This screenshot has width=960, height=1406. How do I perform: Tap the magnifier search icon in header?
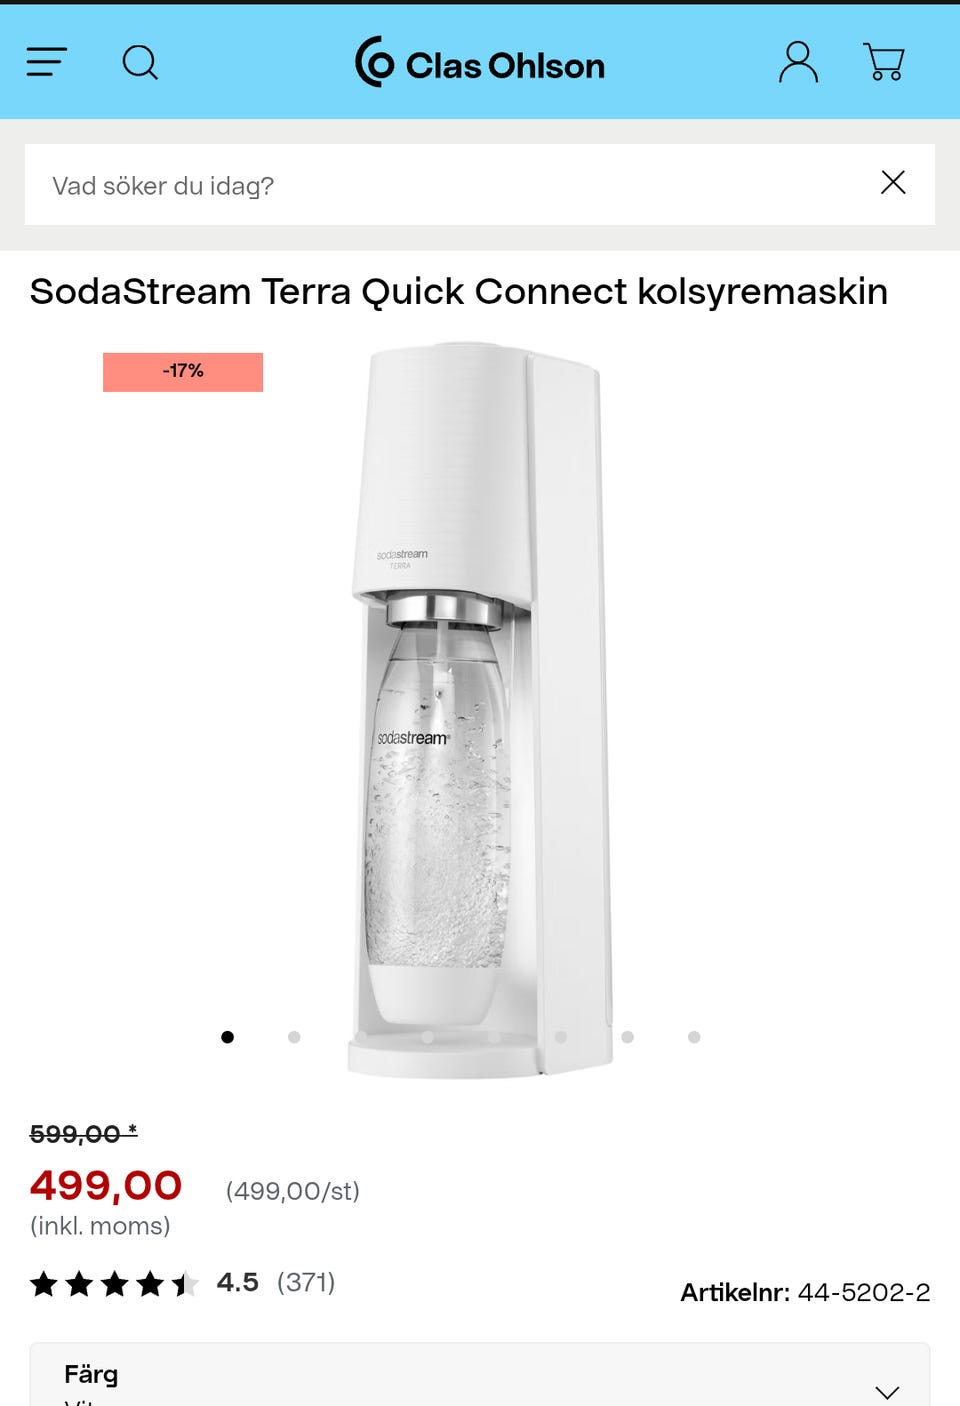coord(140,62)
